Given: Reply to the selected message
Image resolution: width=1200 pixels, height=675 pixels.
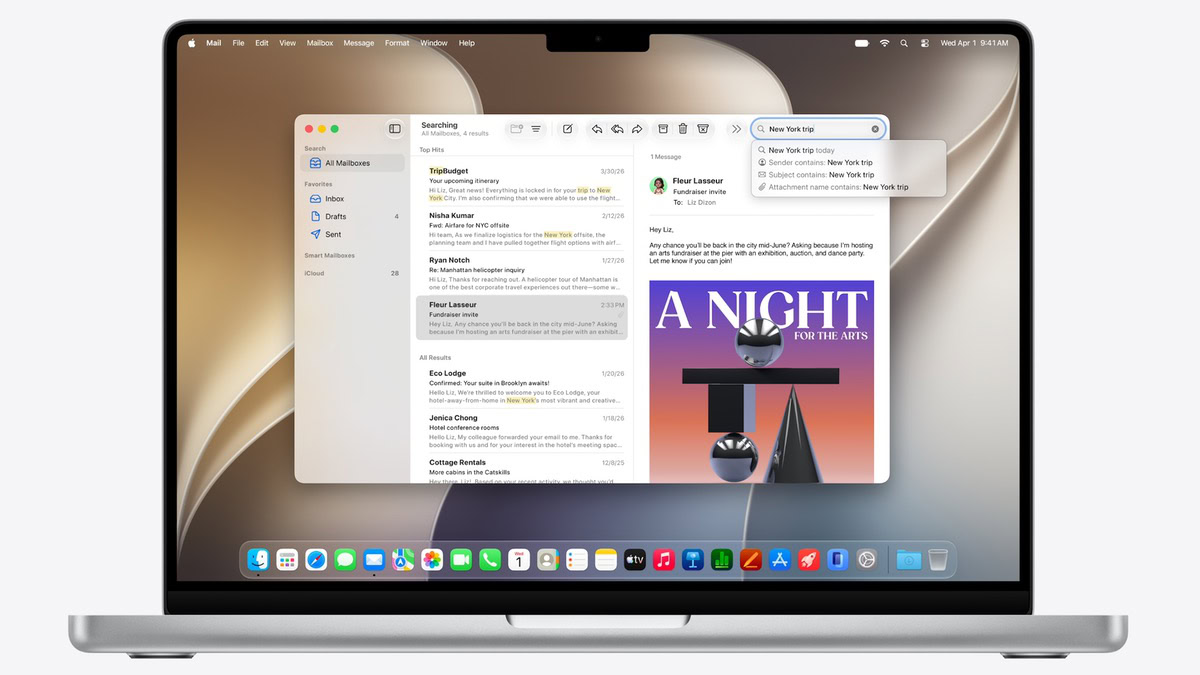Looking at the screenshot, I should tap(597, 129).
